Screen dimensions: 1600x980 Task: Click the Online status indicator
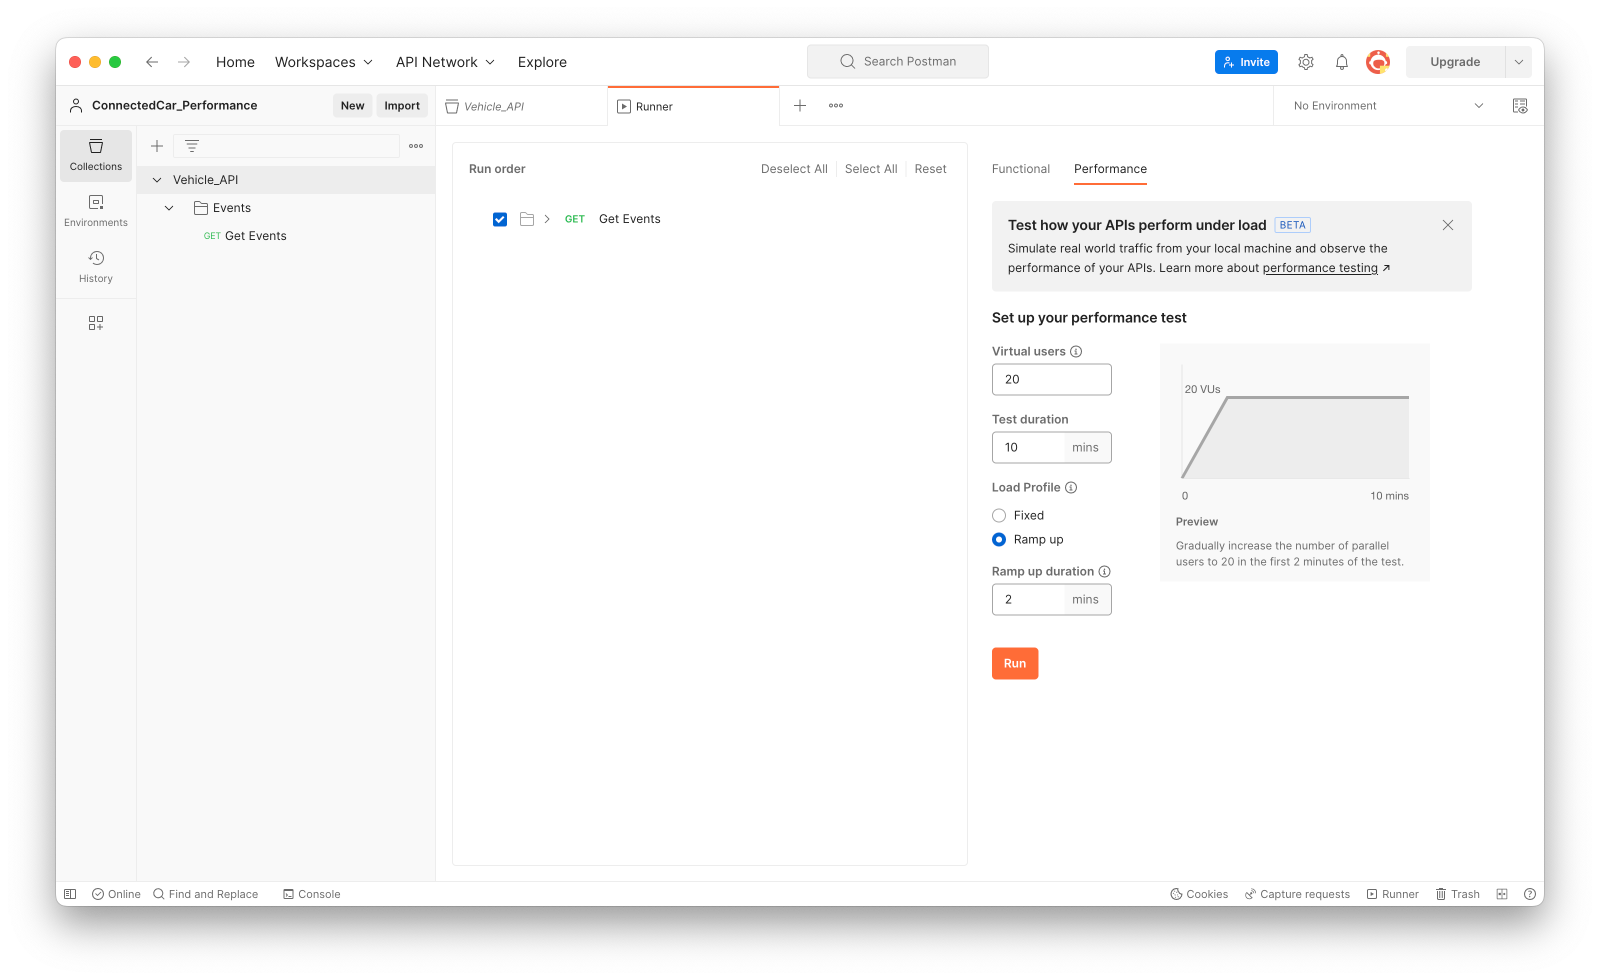coord(116,894)
